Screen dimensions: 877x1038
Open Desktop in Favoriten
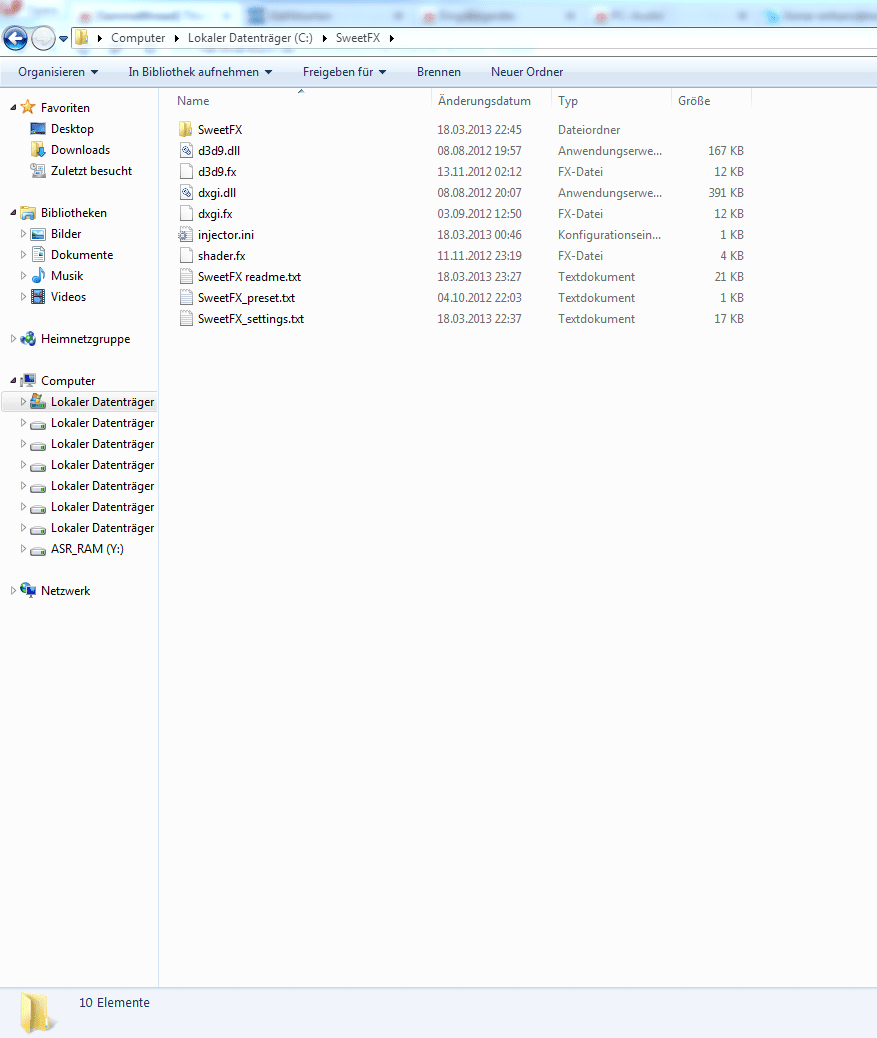point(72,128)
